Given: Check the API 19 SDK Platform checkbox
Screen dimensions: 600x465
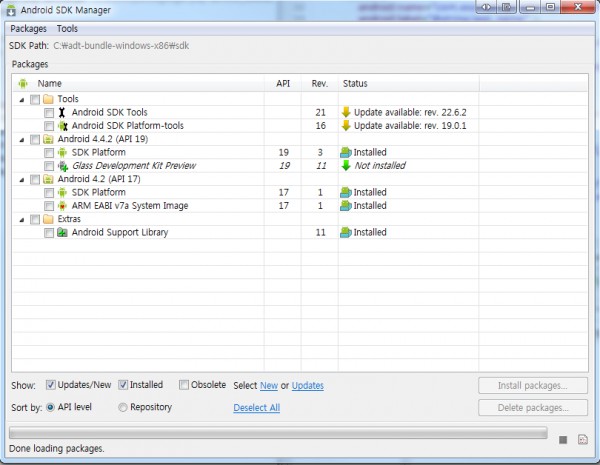Looking at the screenshot, I should pyautogui.click(x=49, y=153).
